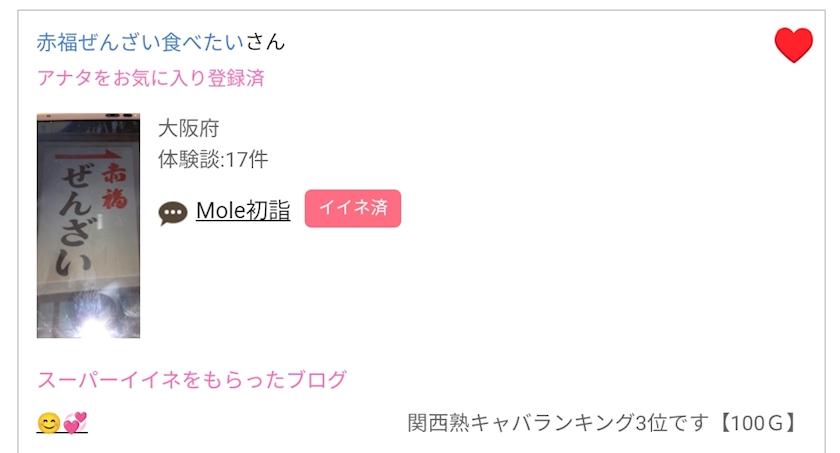Image resolution: width=840 pixels, height=453 pixels.
Task: Click the speech bubble comment icon
Action: (x=172, y=213)
